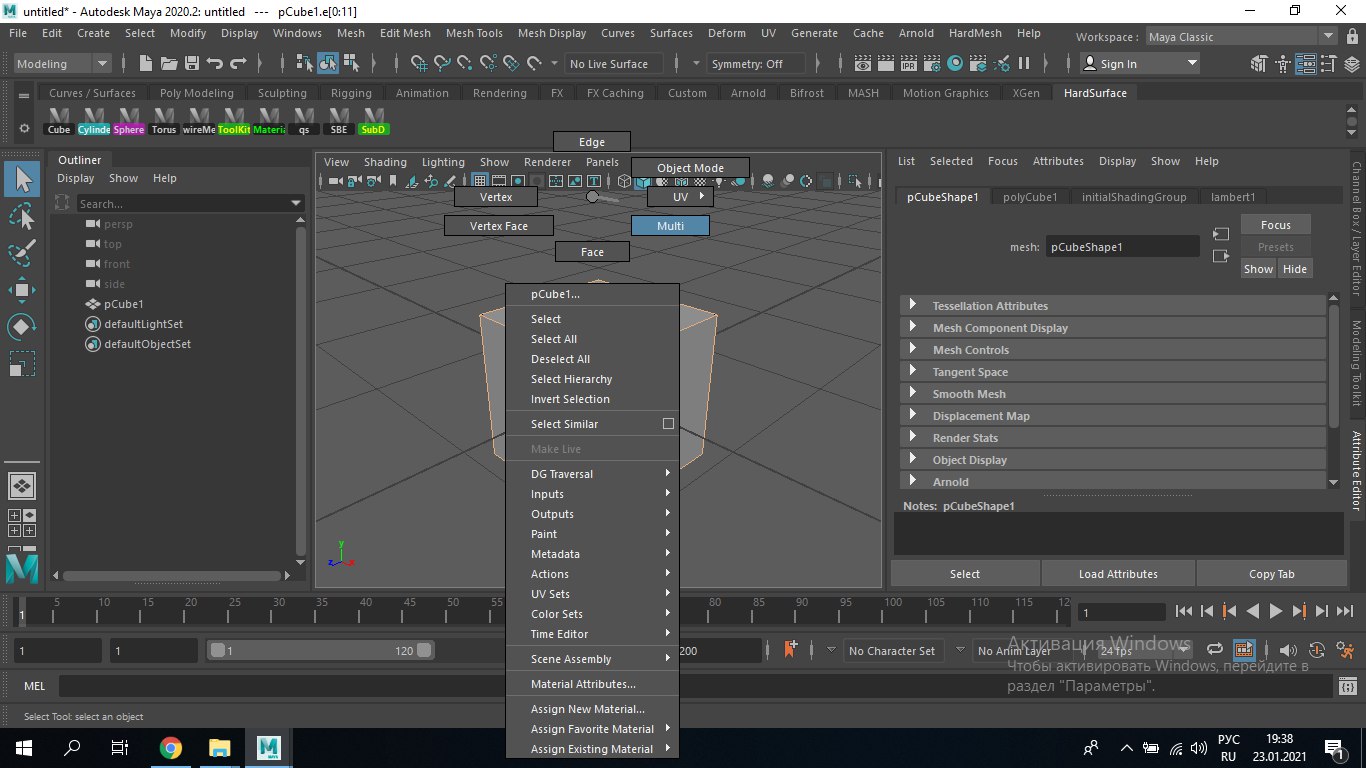The width and height of the screenshot is (1366, 768).
Task: Open the Poly Modeling shelf tab
Action: point(196,93)
